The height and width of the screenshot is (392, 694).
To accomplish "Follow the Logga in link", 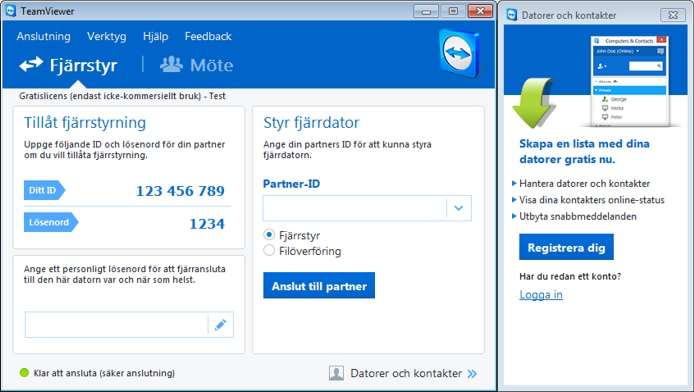I will click(x=541, y=295).
